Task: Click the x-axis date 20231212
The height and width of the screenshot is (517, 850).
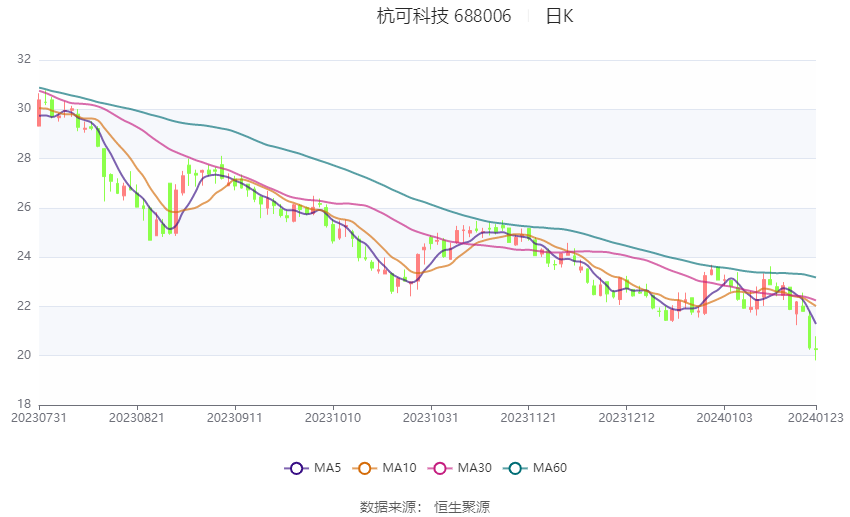Action: point(626,418)
